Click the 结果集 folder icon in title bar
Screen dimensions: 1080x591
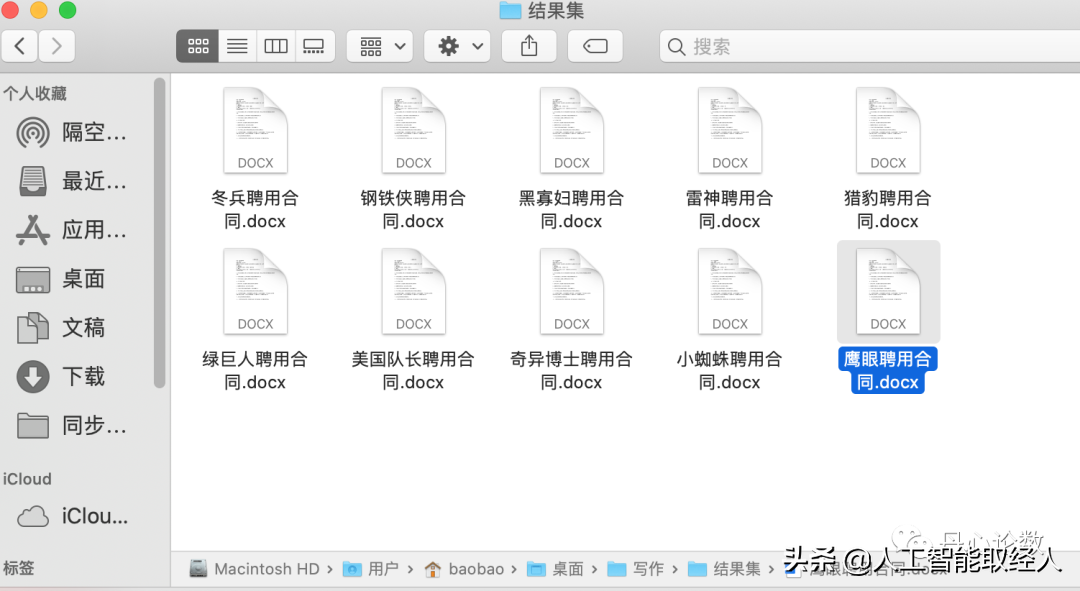[x=510, y=10]
